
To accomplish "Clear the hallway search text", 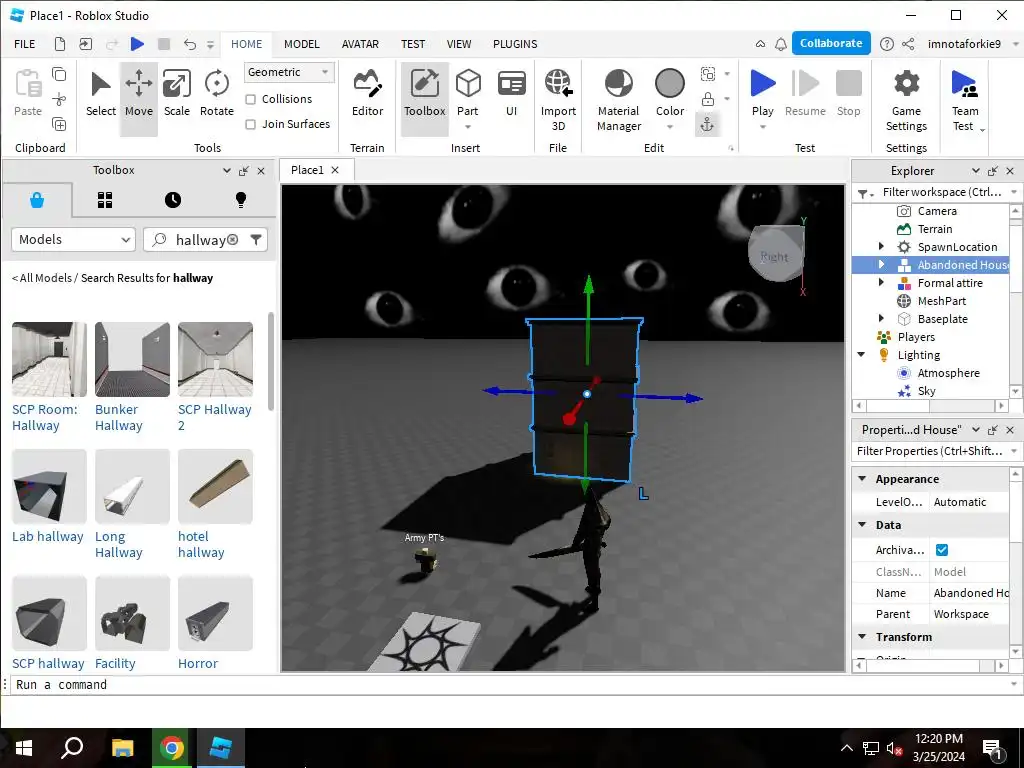I will tap(232, 240).
